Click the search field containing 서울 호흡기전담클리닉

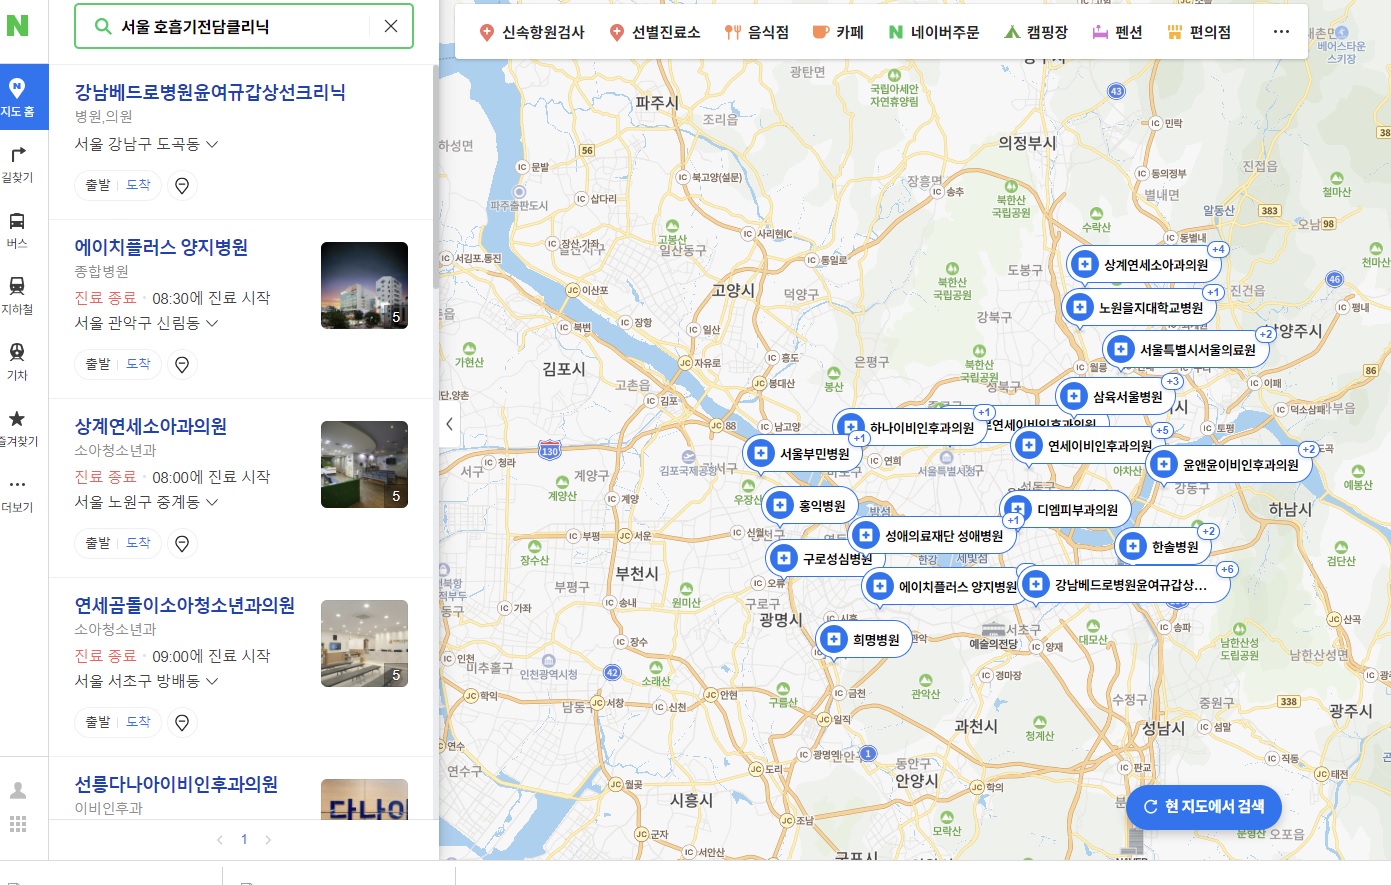click(244, 26)
